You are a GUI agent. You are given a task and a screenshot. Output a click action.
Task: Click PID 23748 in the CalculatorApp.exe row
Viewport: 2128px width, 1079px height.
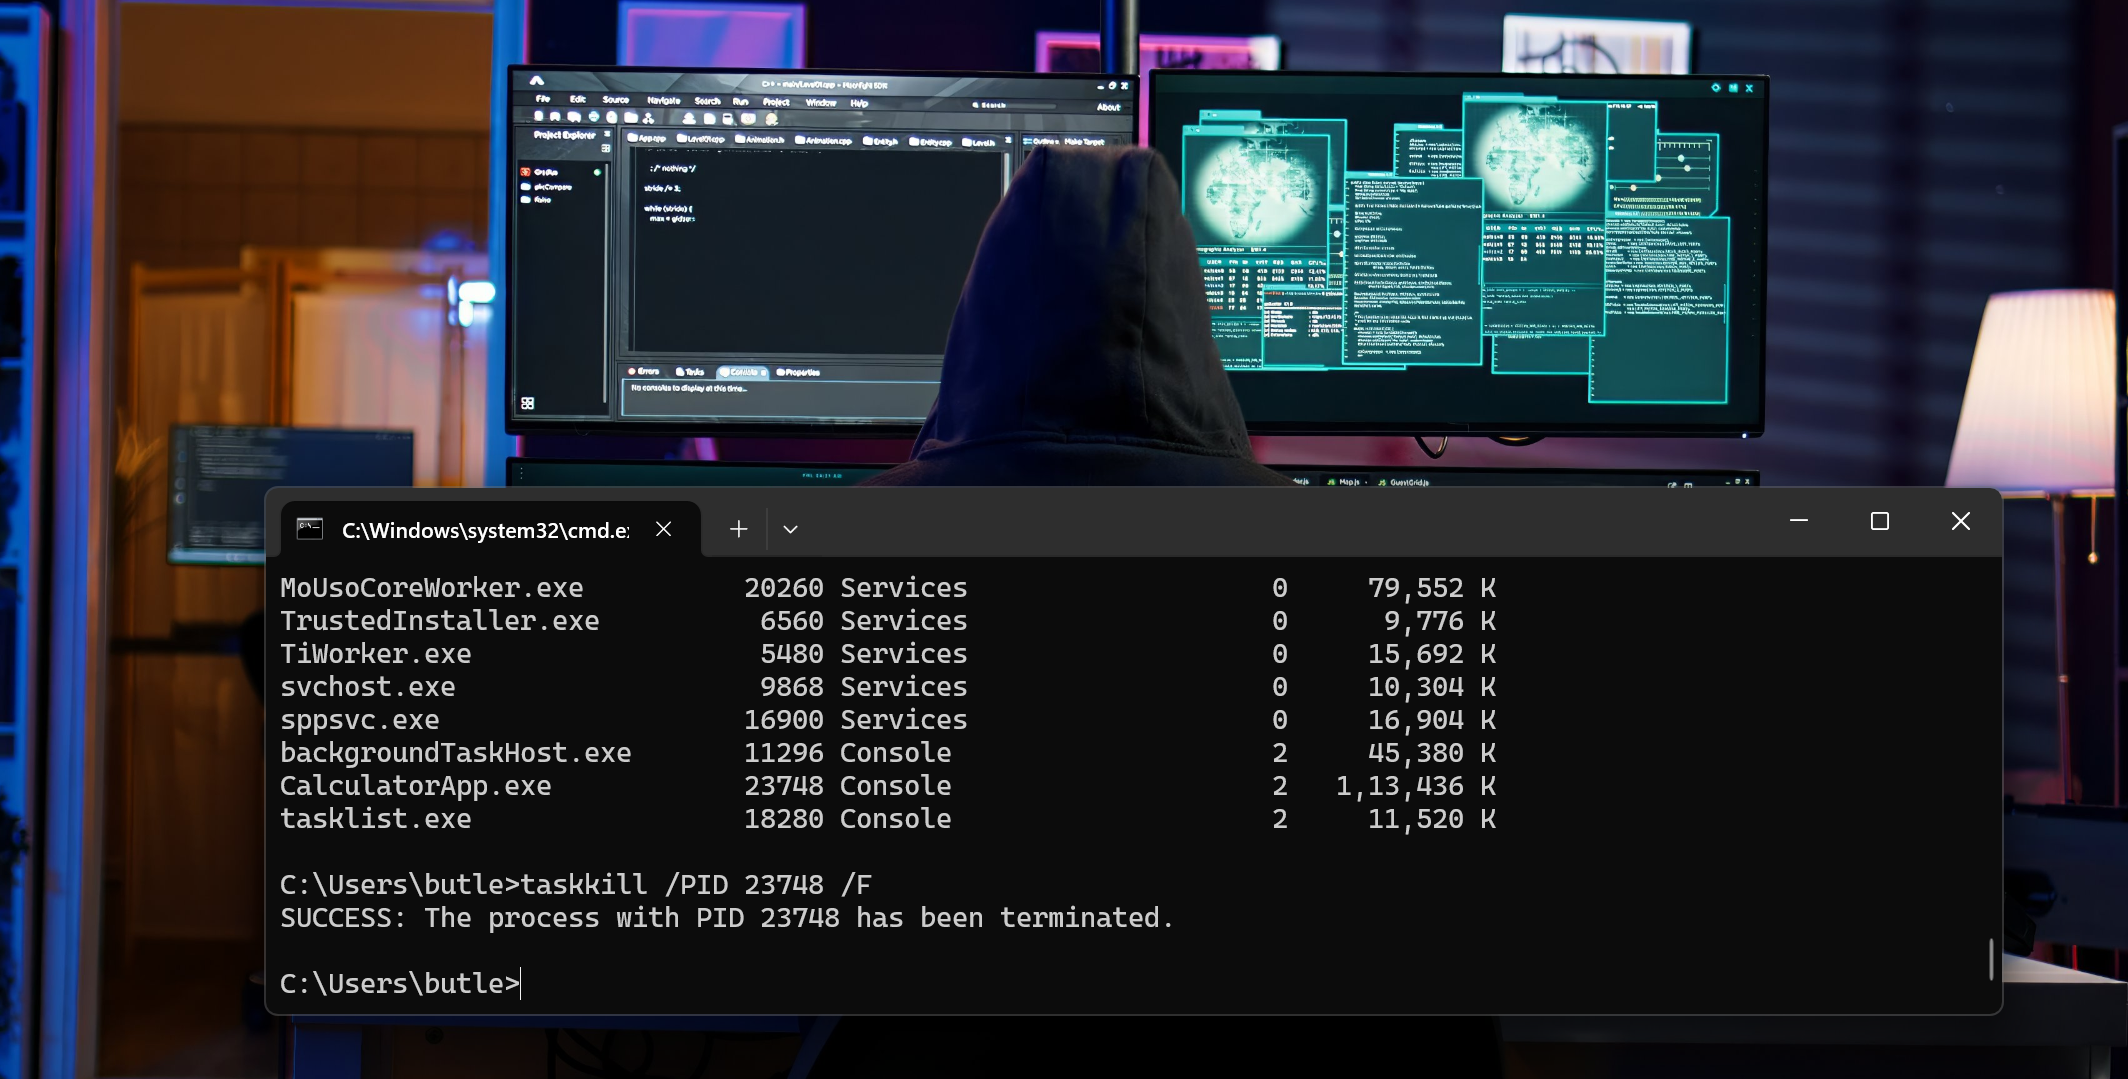[783, 786]
